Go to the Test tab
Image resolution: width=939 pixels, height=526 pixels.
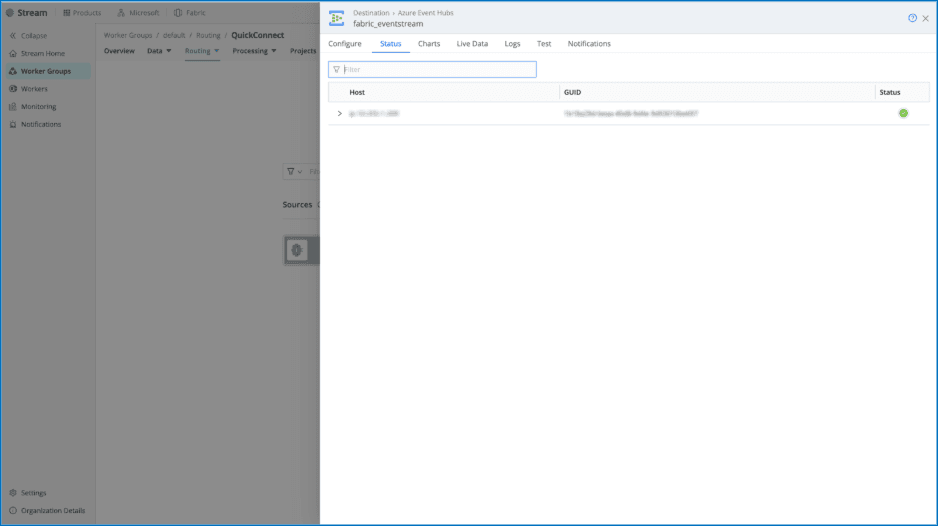click(544, 44)
